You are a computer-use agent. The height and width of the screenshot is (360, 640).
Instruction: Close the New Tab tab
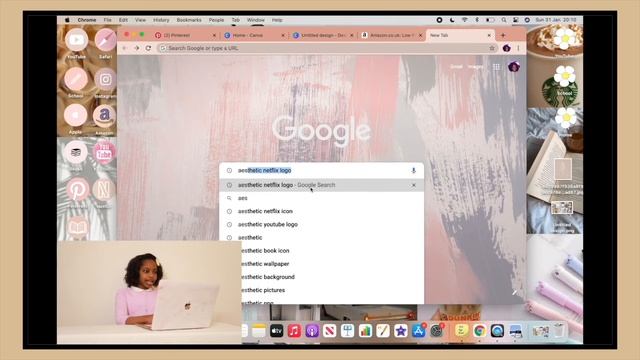point(489,36)
